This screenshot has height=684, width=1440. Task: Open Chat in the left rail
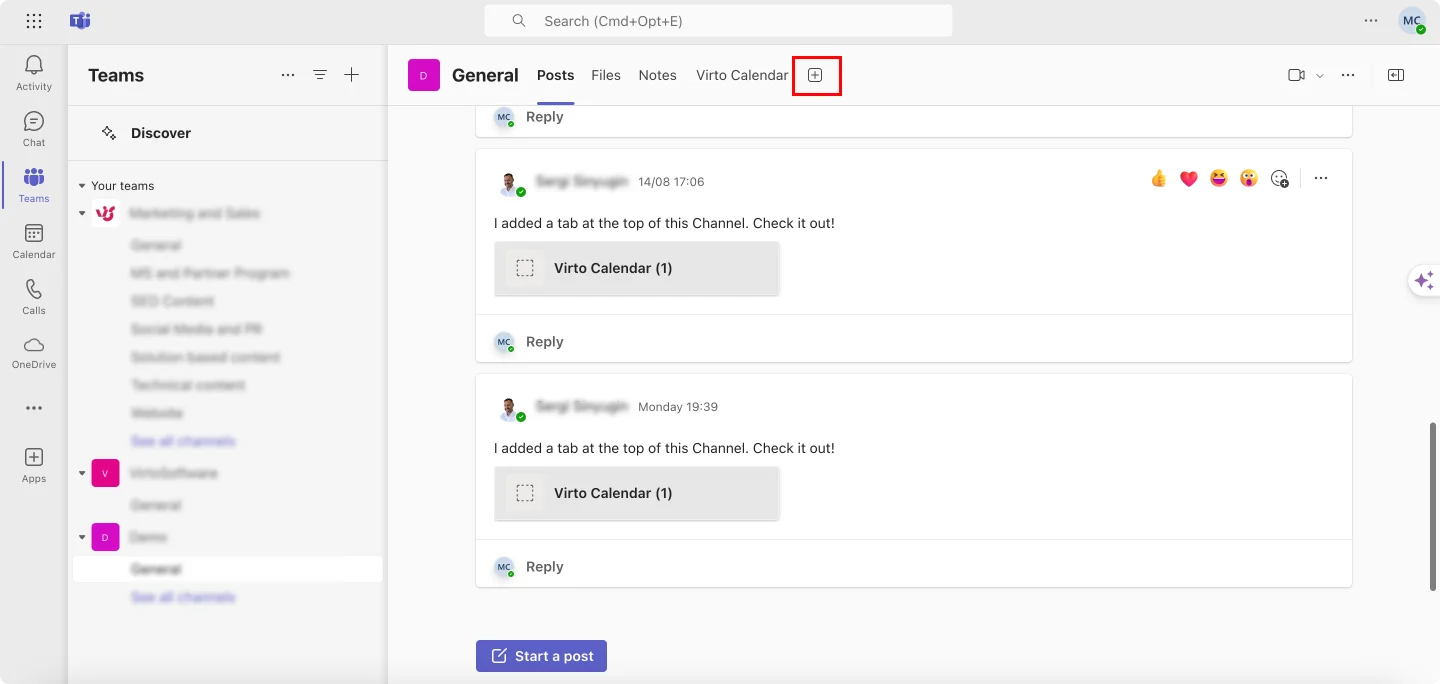pos(34,129)
